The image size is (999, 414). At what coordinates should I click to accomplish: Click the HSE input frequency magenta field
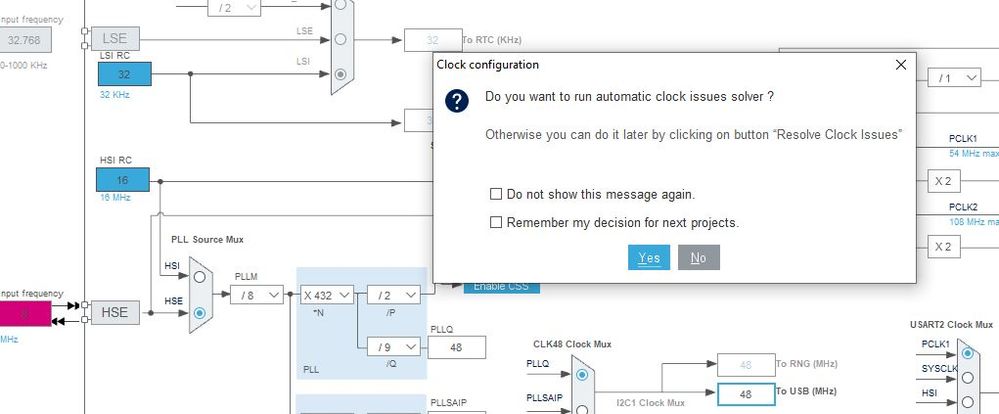tap(25, 314)
